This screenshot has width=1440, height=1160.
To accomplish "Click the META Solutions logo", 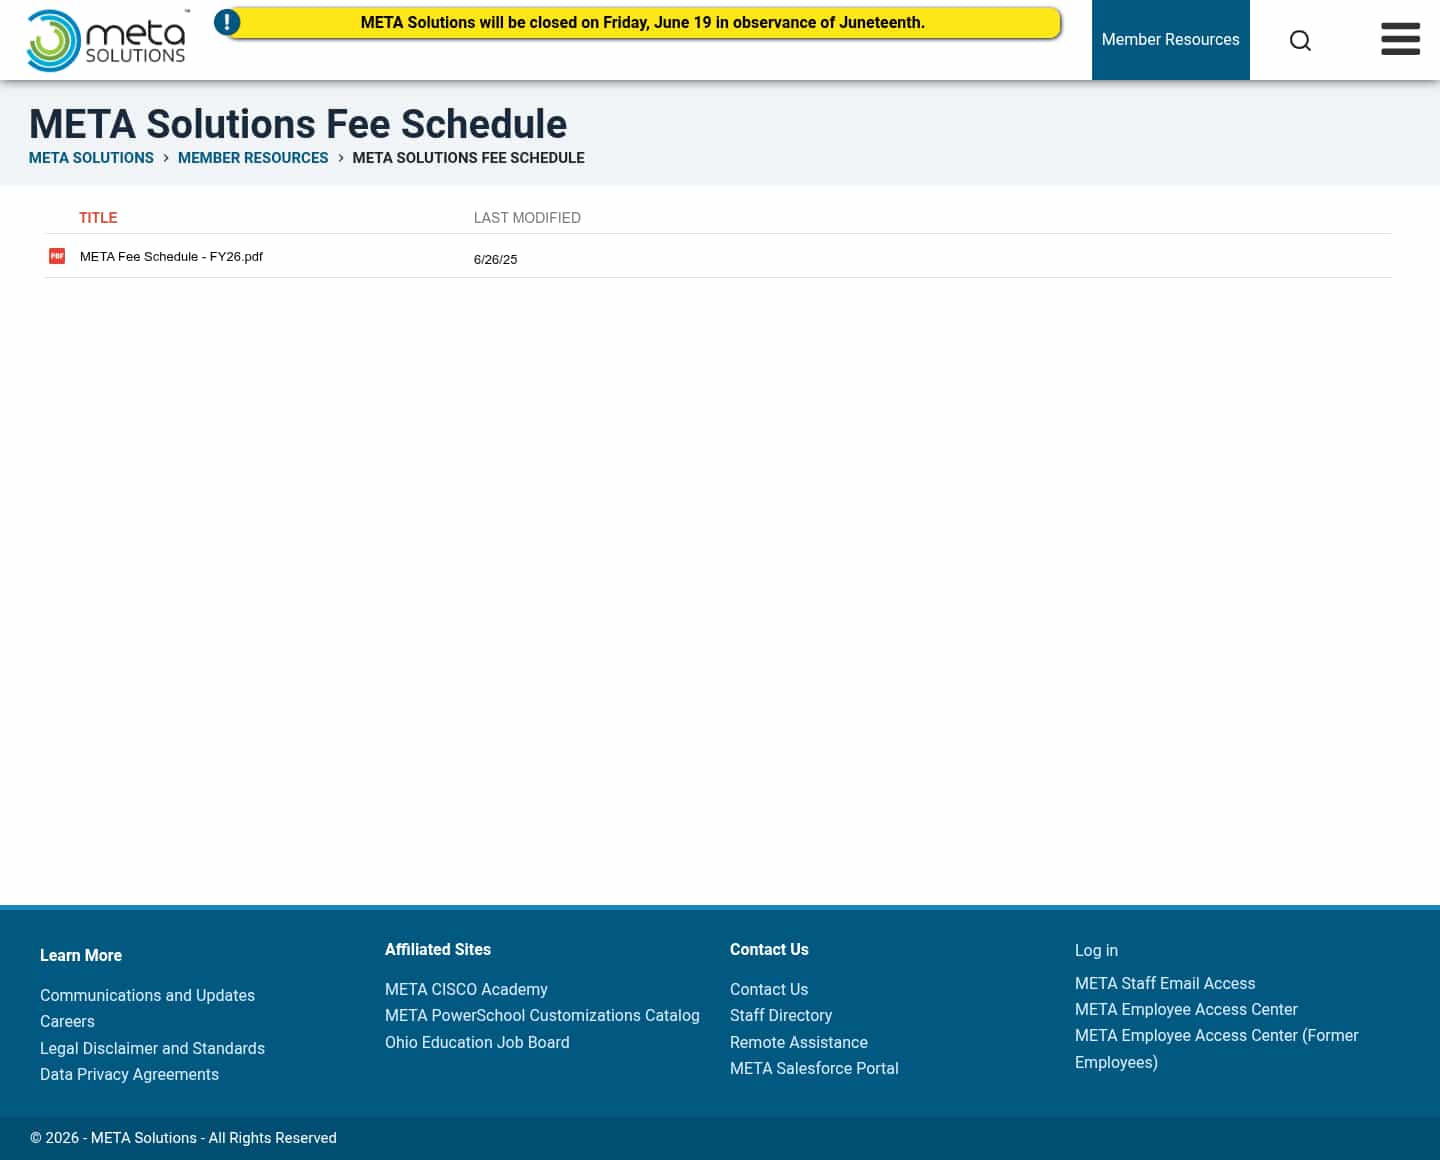I will pyautogui.click(x=107, y=40).
